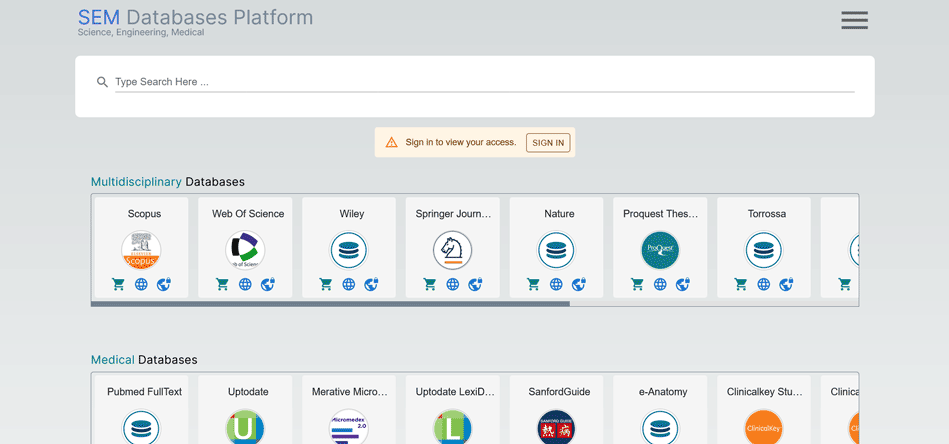Select the ProQuest teal logo
This screenshot has width=949, height=444.
point(660,250)
